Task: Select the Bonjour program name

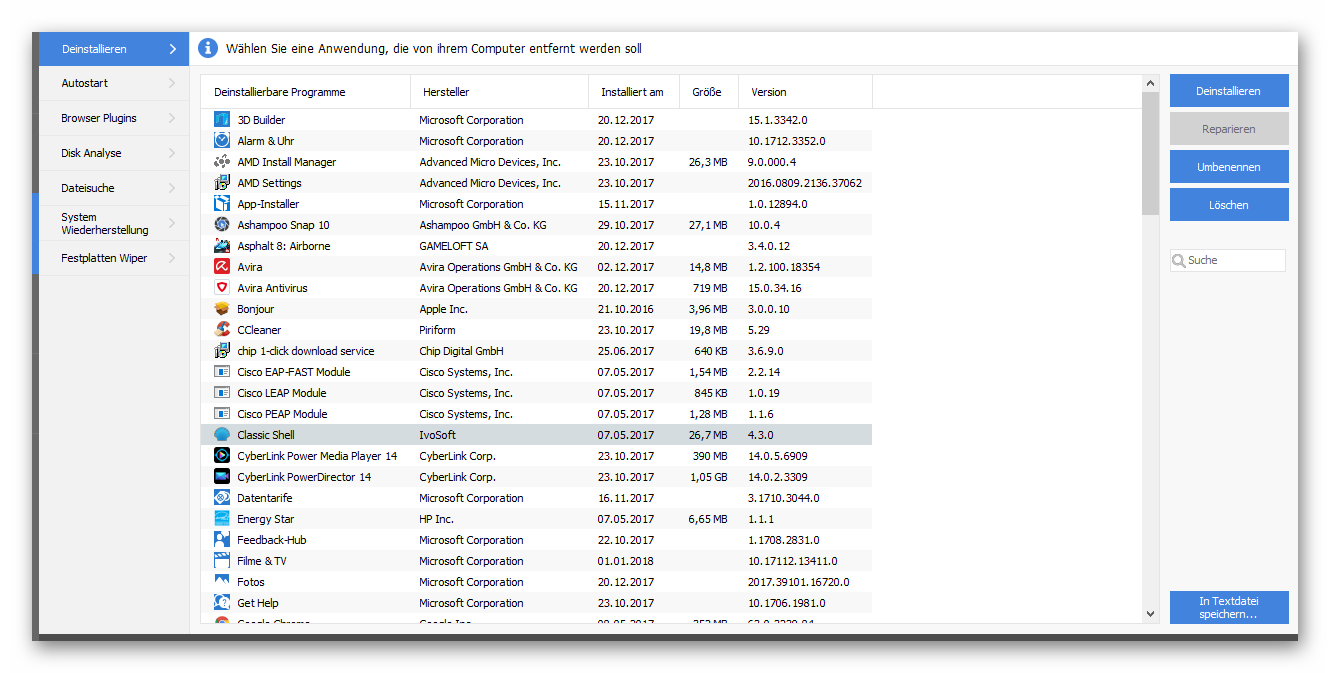Action: [x=256, y=309]
